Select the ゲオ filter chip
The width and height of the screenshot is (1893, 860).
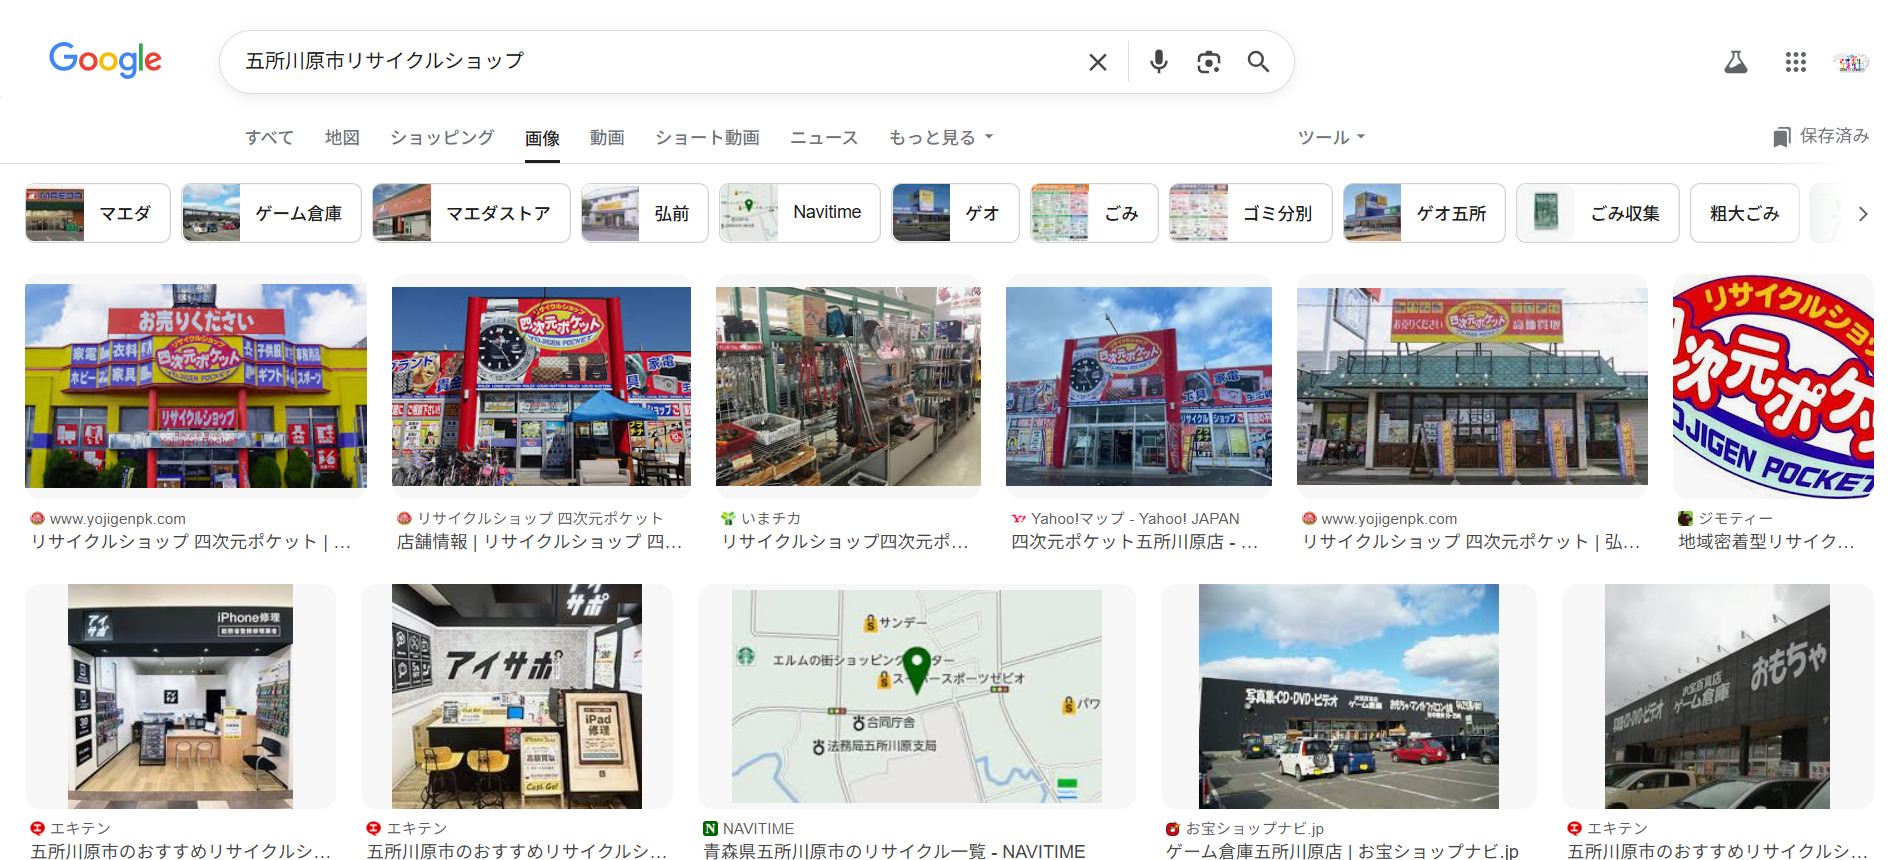(x=955, y=213)
